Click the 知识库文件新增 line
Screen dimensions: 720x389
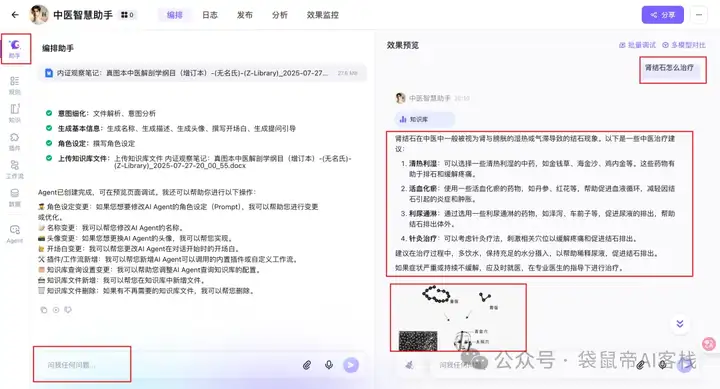pyautogui.click(x=122, y=280)
